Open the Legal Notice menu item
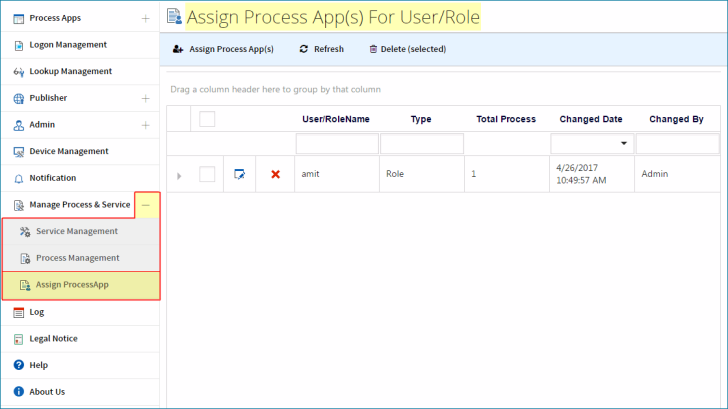The width and height of the screenshot is (728, 409). click(x=80, y=338)
